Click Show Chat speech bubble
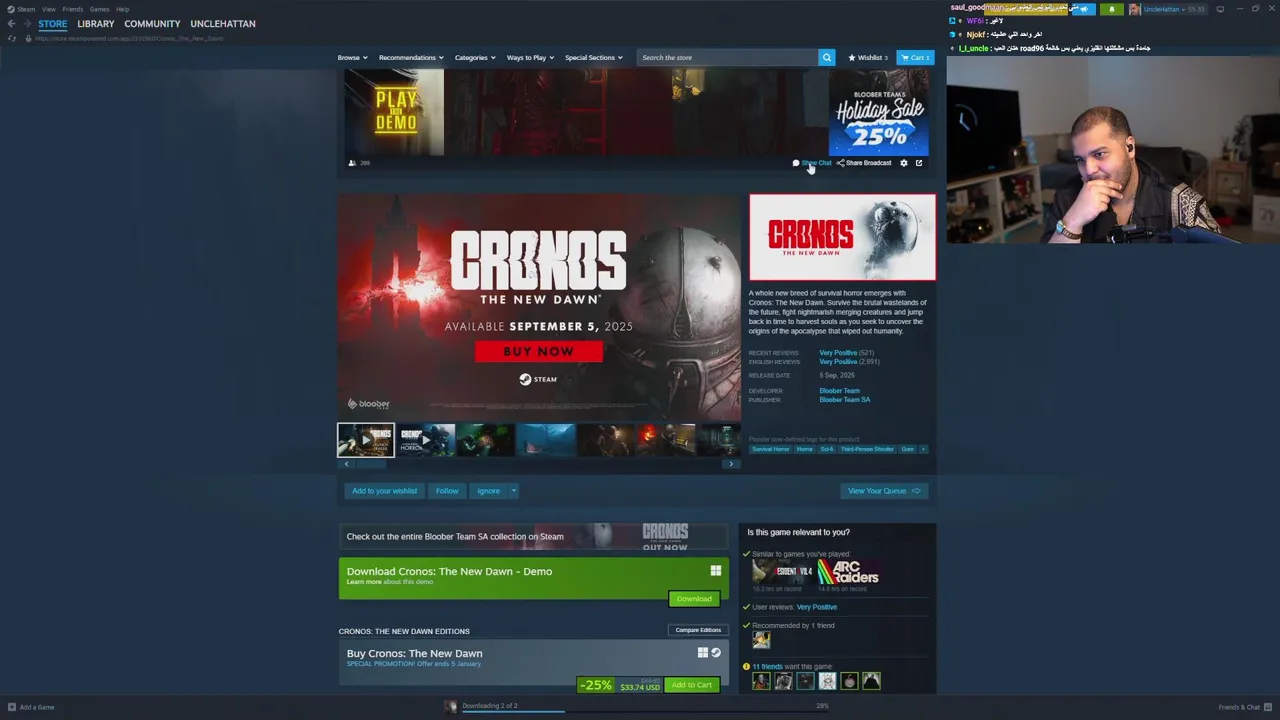Screen dimensions: 1280x720 (812, 163)
